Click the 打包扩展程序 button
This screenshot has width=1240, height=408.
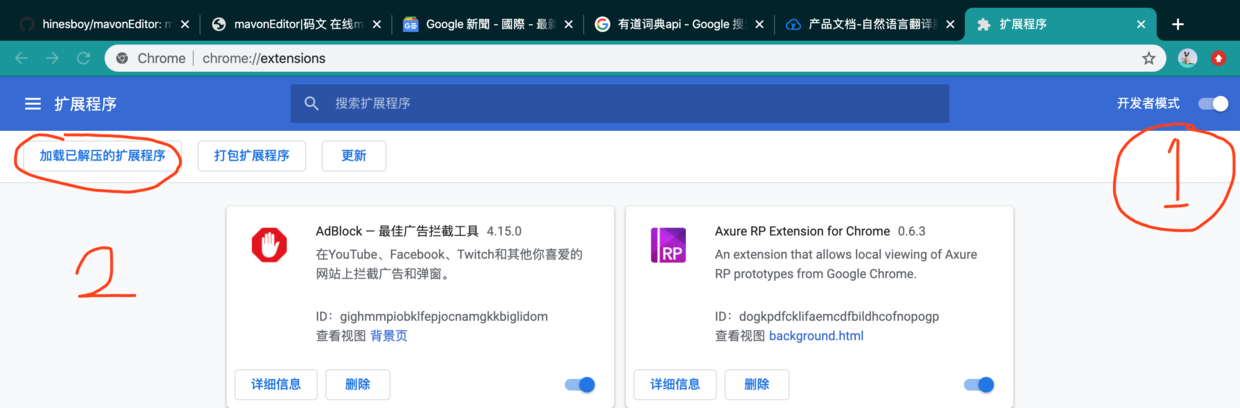pos(252,156)
